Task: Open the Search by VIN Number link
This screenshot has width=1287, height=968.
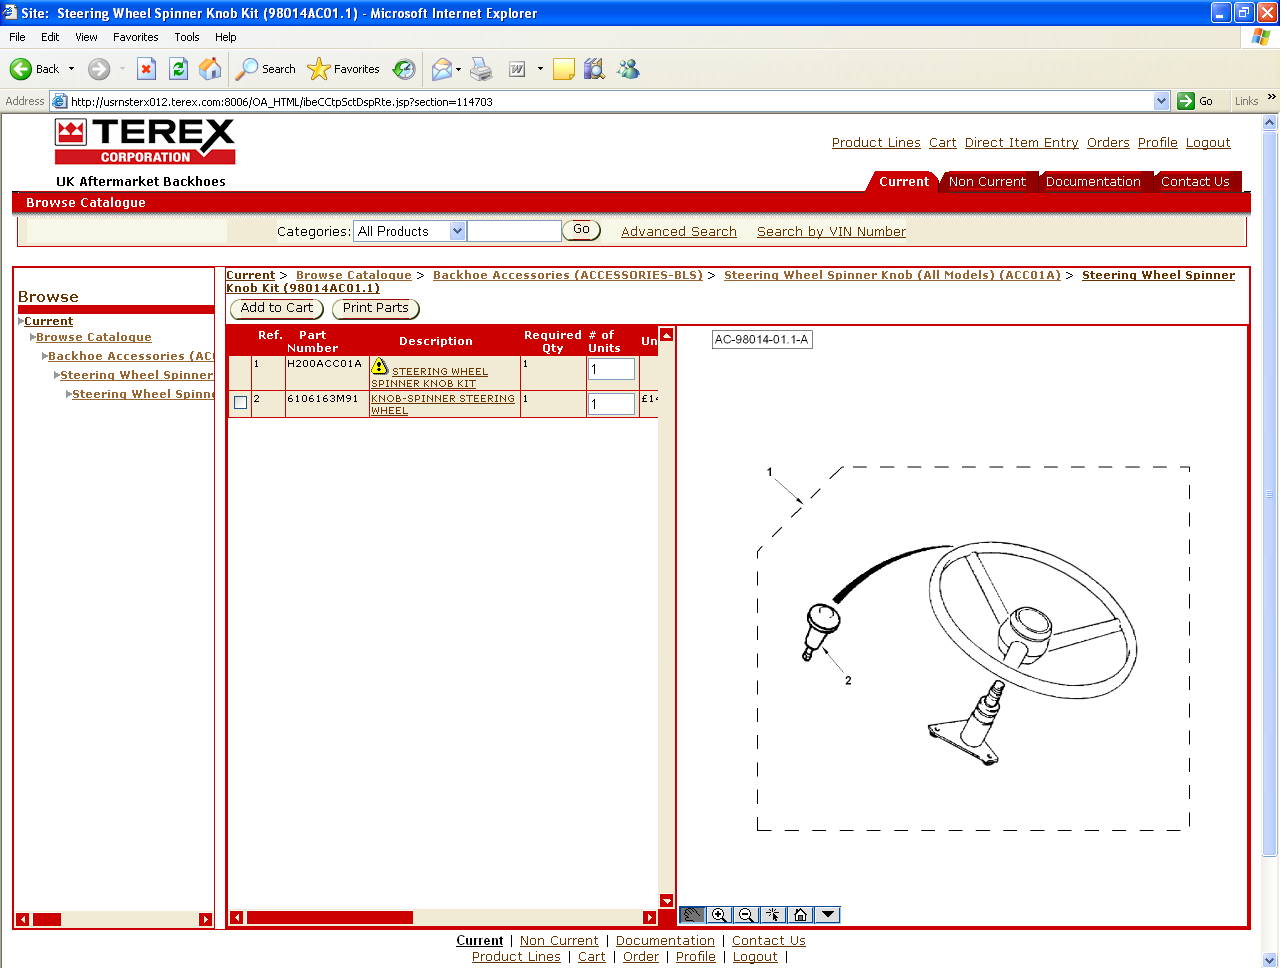Action: click(x=831, y=232)
